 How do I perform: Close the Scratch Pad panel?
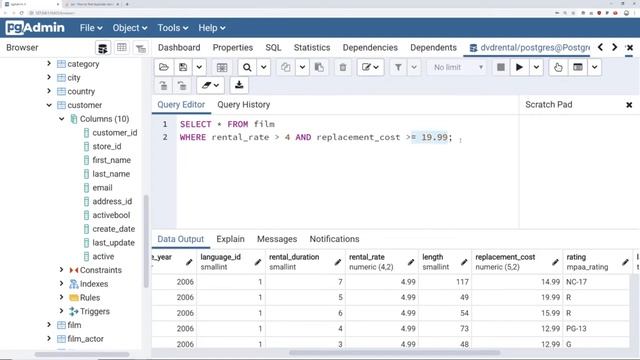point(629,105)
